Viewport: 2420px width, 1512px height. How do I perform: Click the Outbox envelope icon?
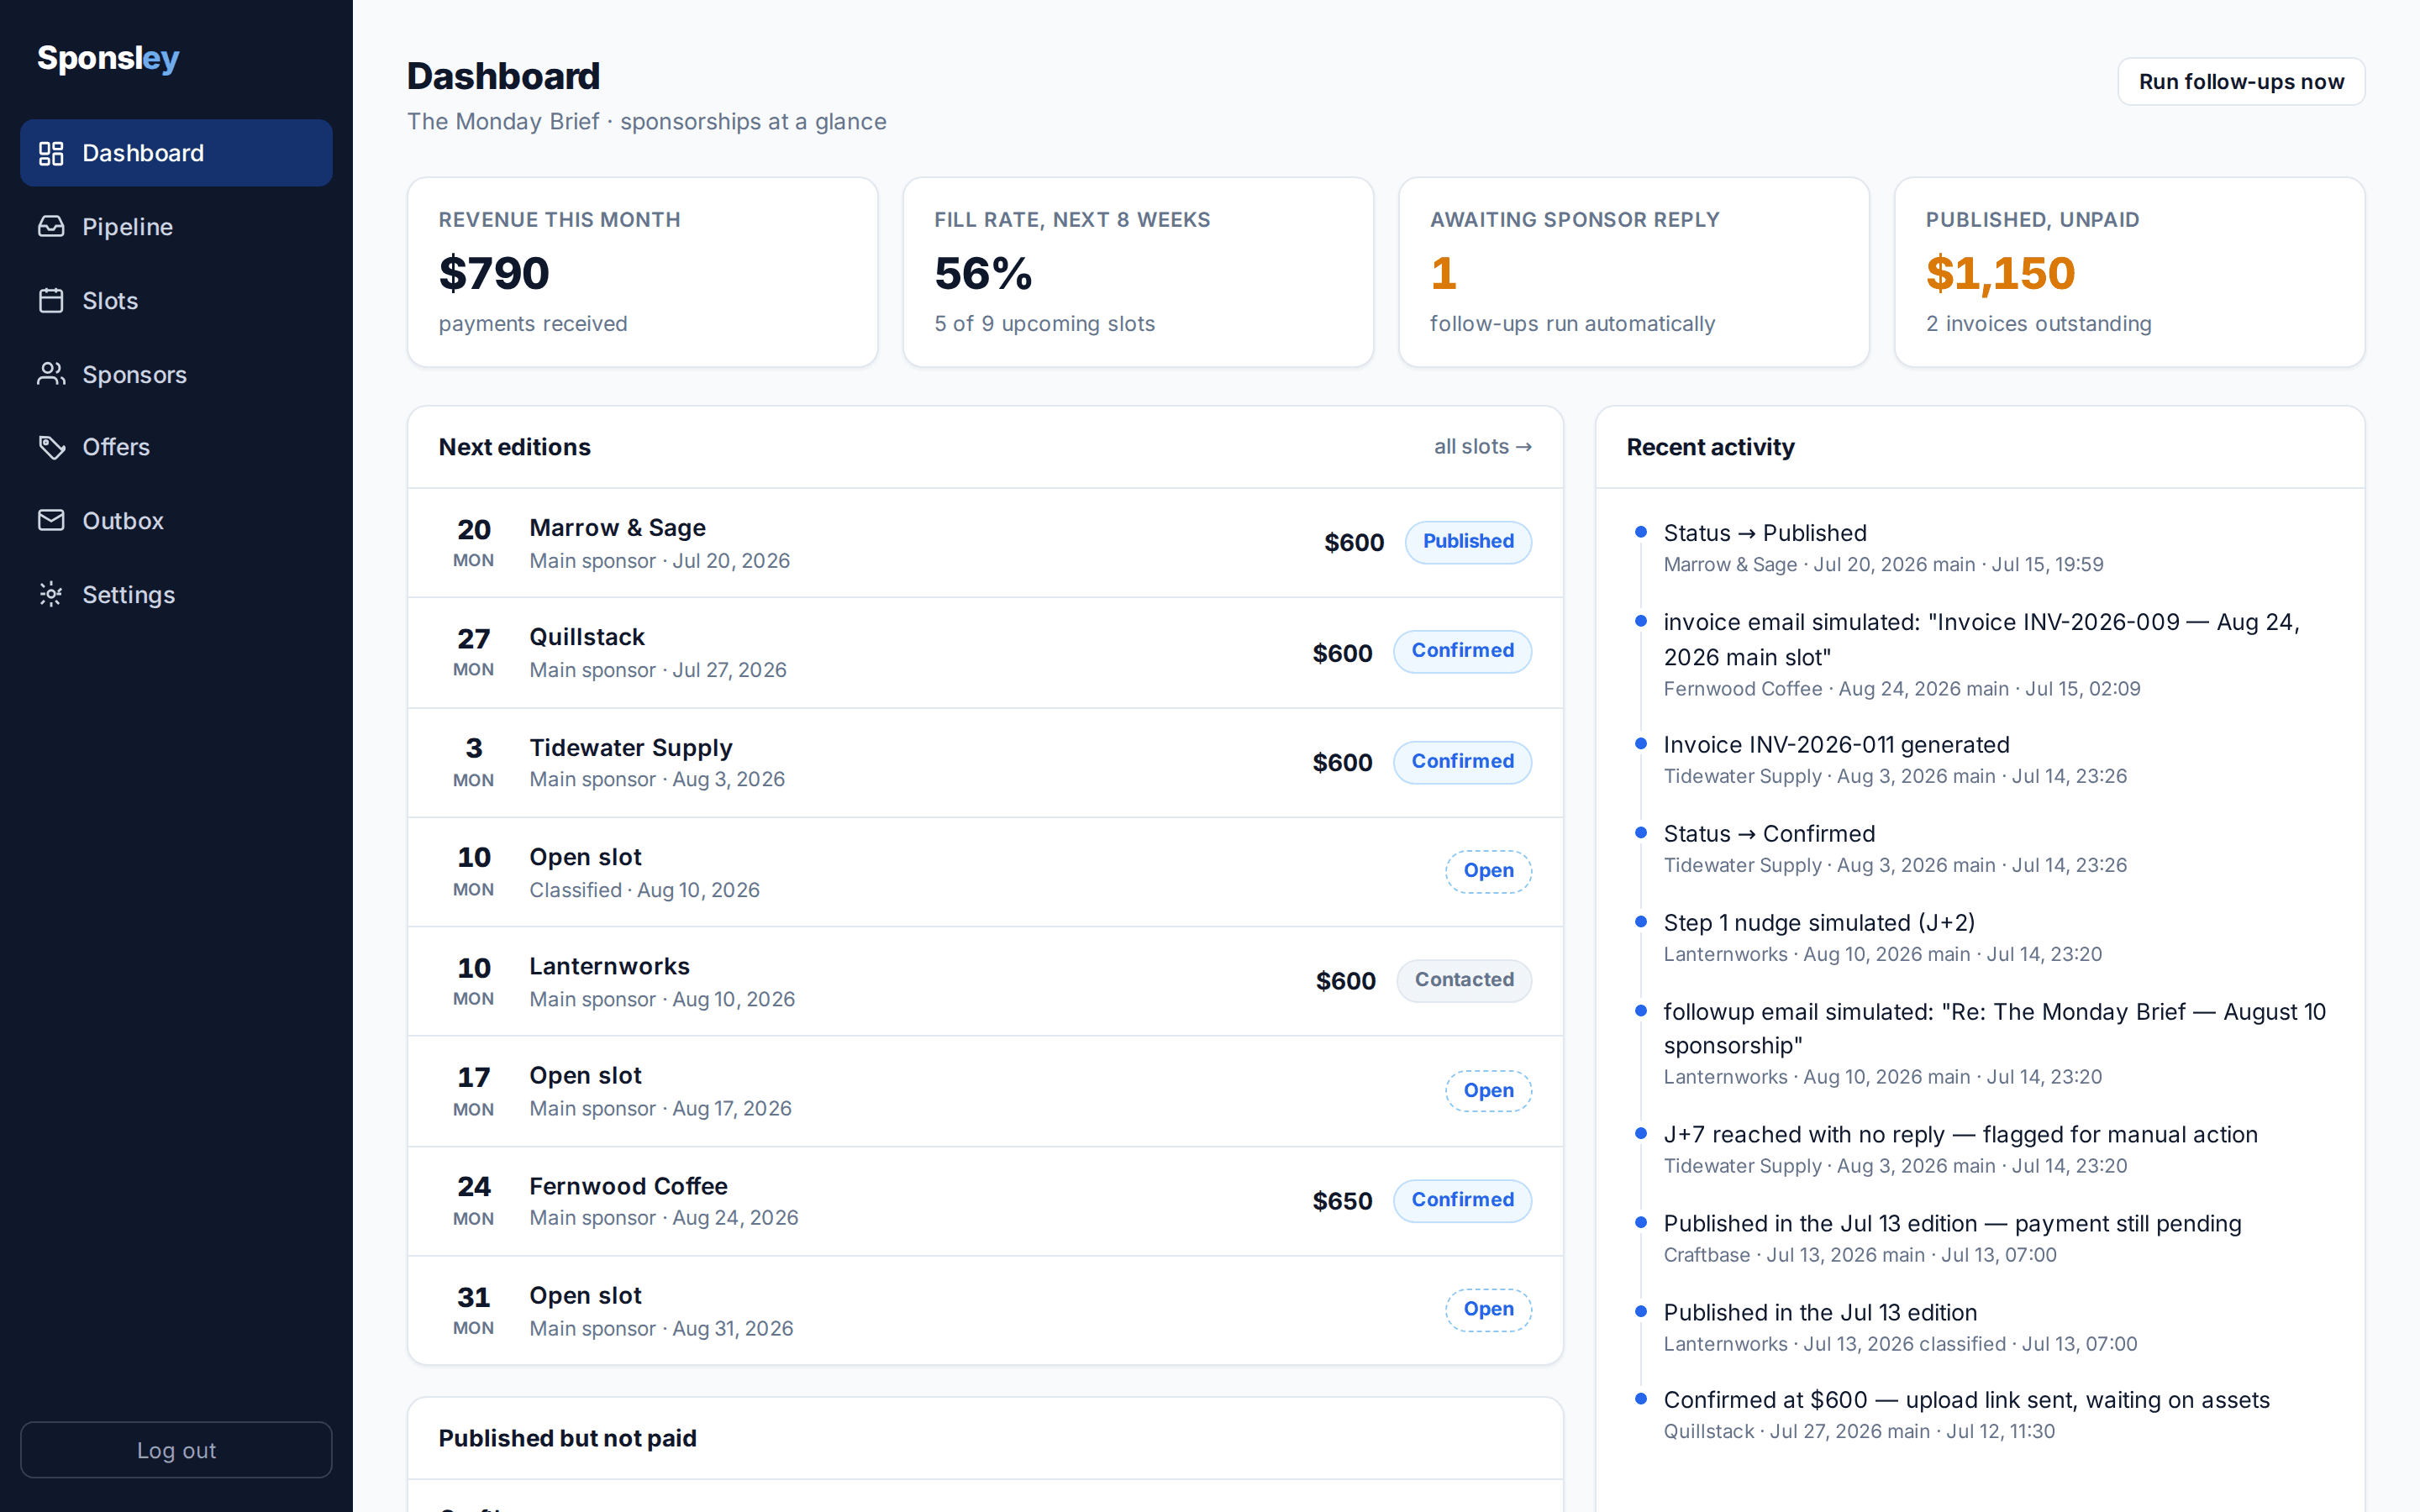(x=51, y=521)
